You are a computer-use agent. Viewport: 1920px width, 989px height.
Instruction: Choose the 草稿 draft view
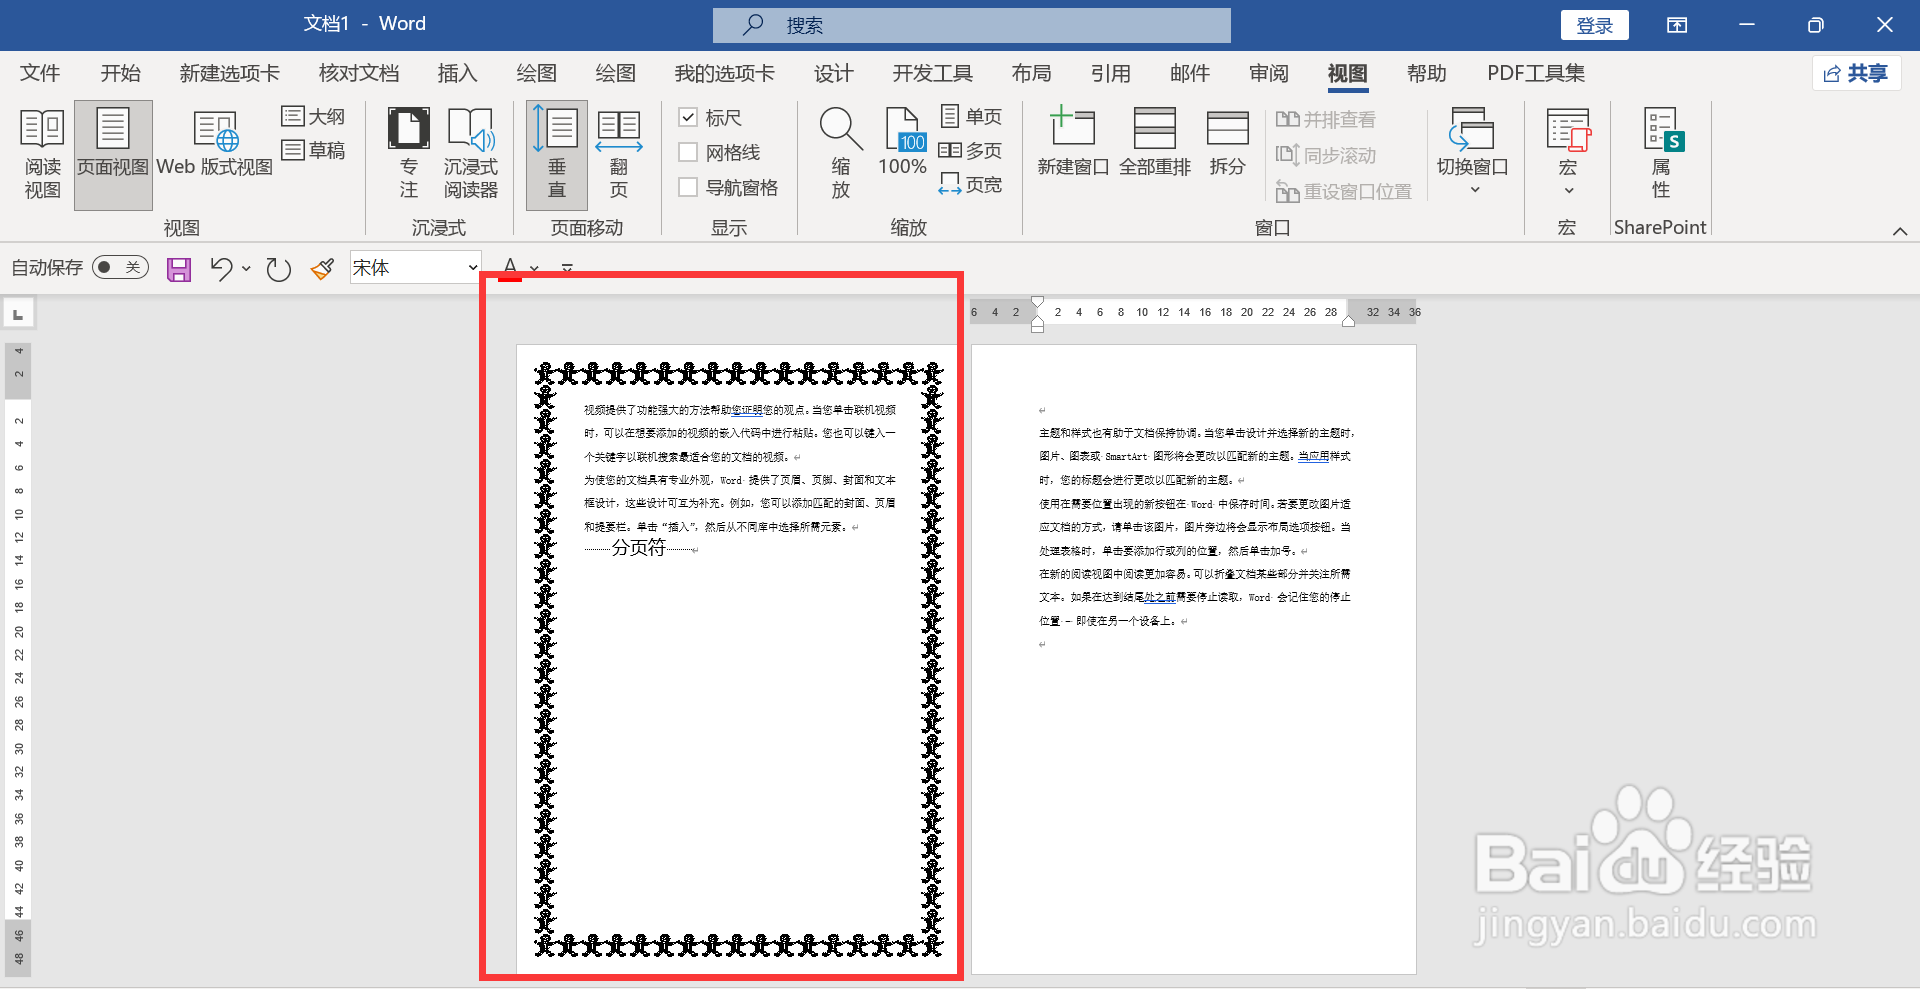click(313, 151)
